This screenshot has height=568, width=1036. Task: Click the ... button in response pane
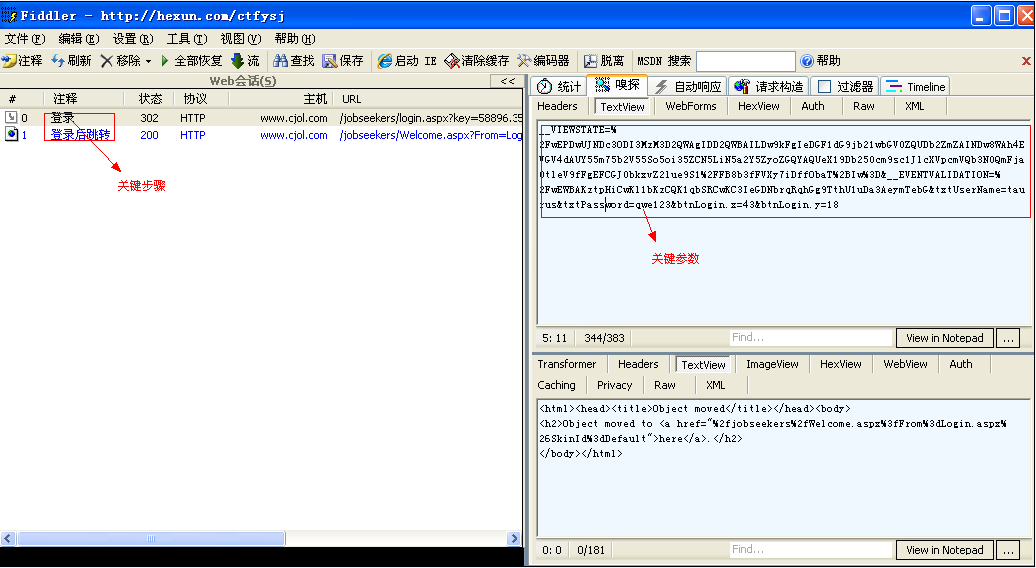point(1008,550)
